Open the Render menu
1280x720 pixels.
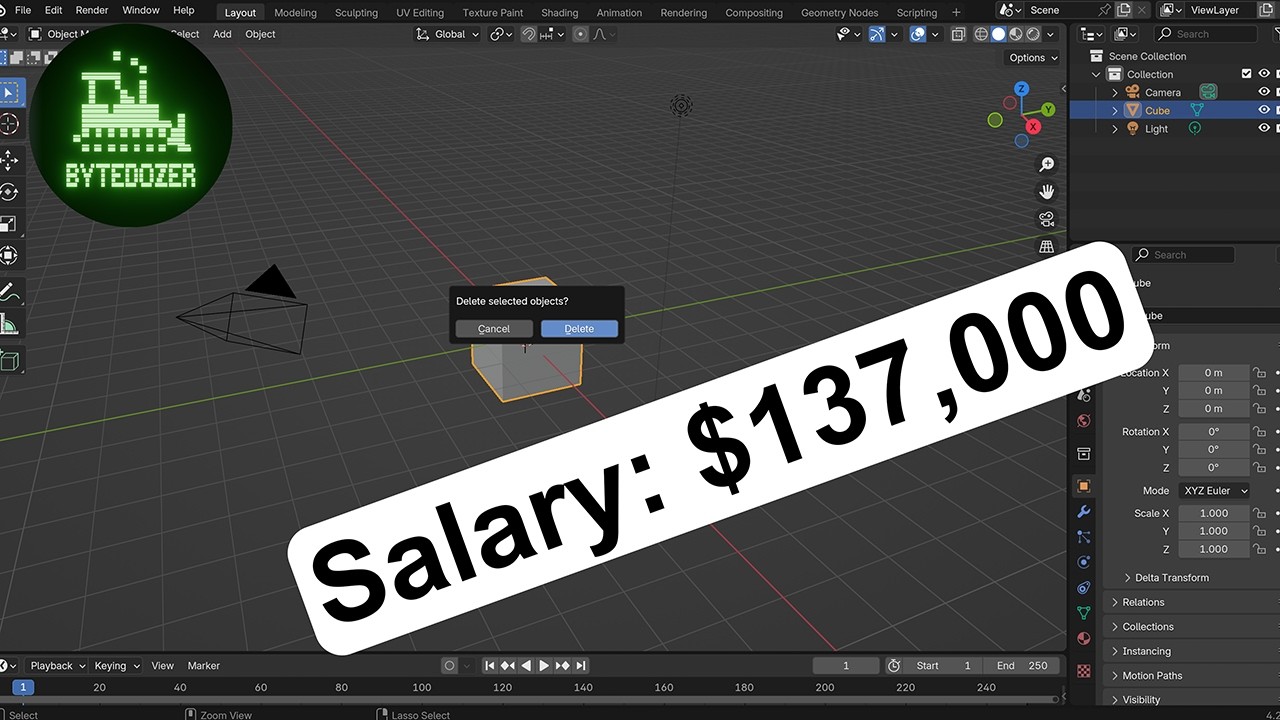pos(92,10)
